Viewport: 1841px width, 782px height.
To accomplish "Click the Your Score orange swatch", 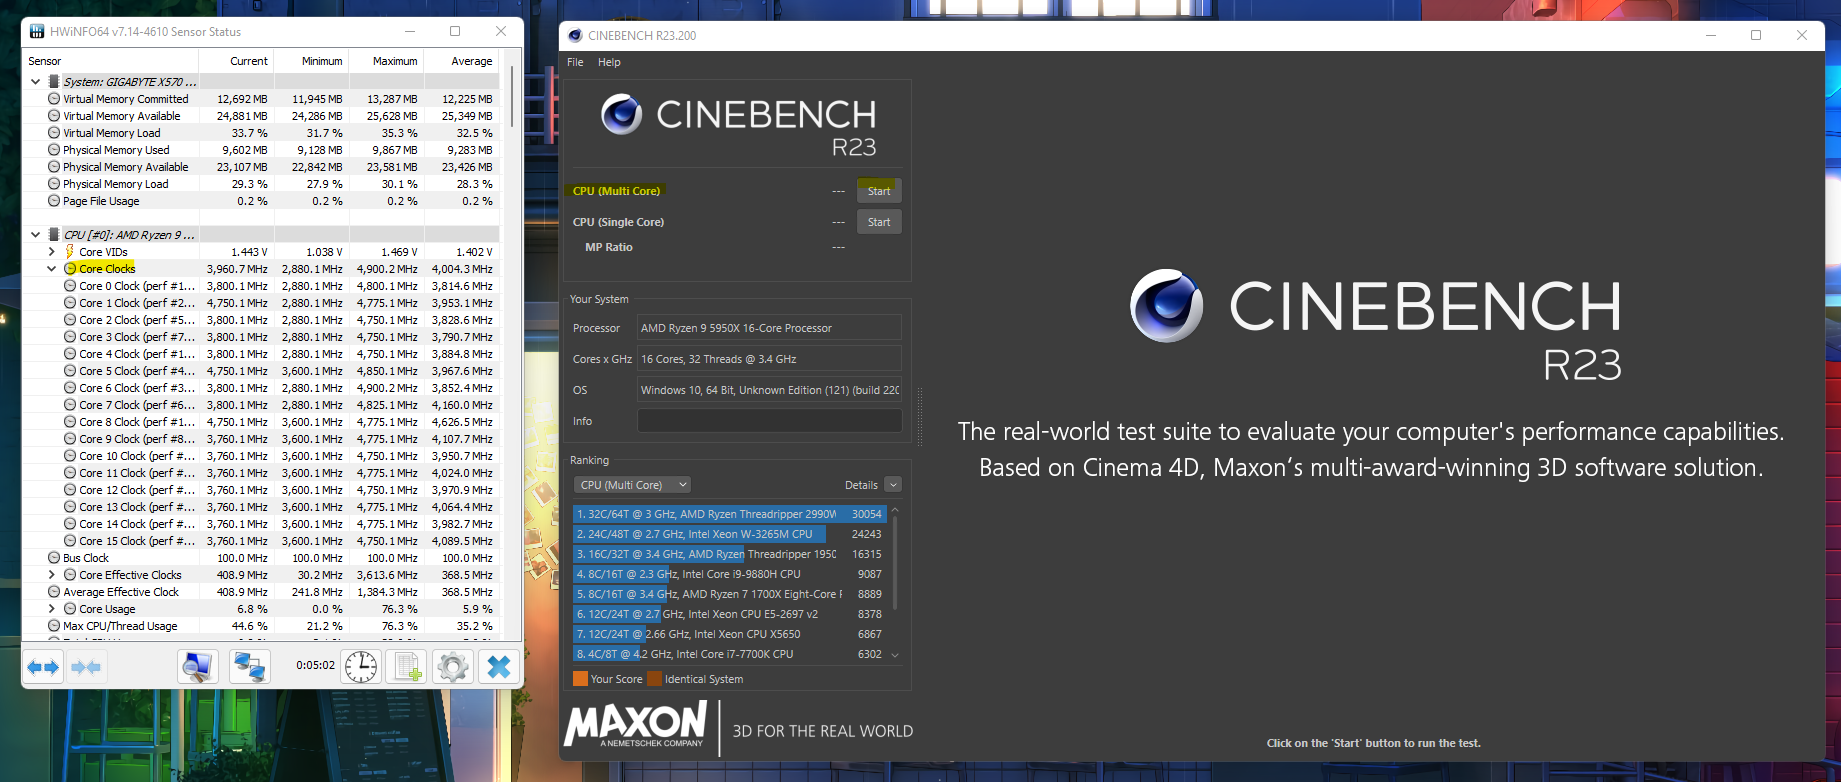I will (x=580, y=679).
